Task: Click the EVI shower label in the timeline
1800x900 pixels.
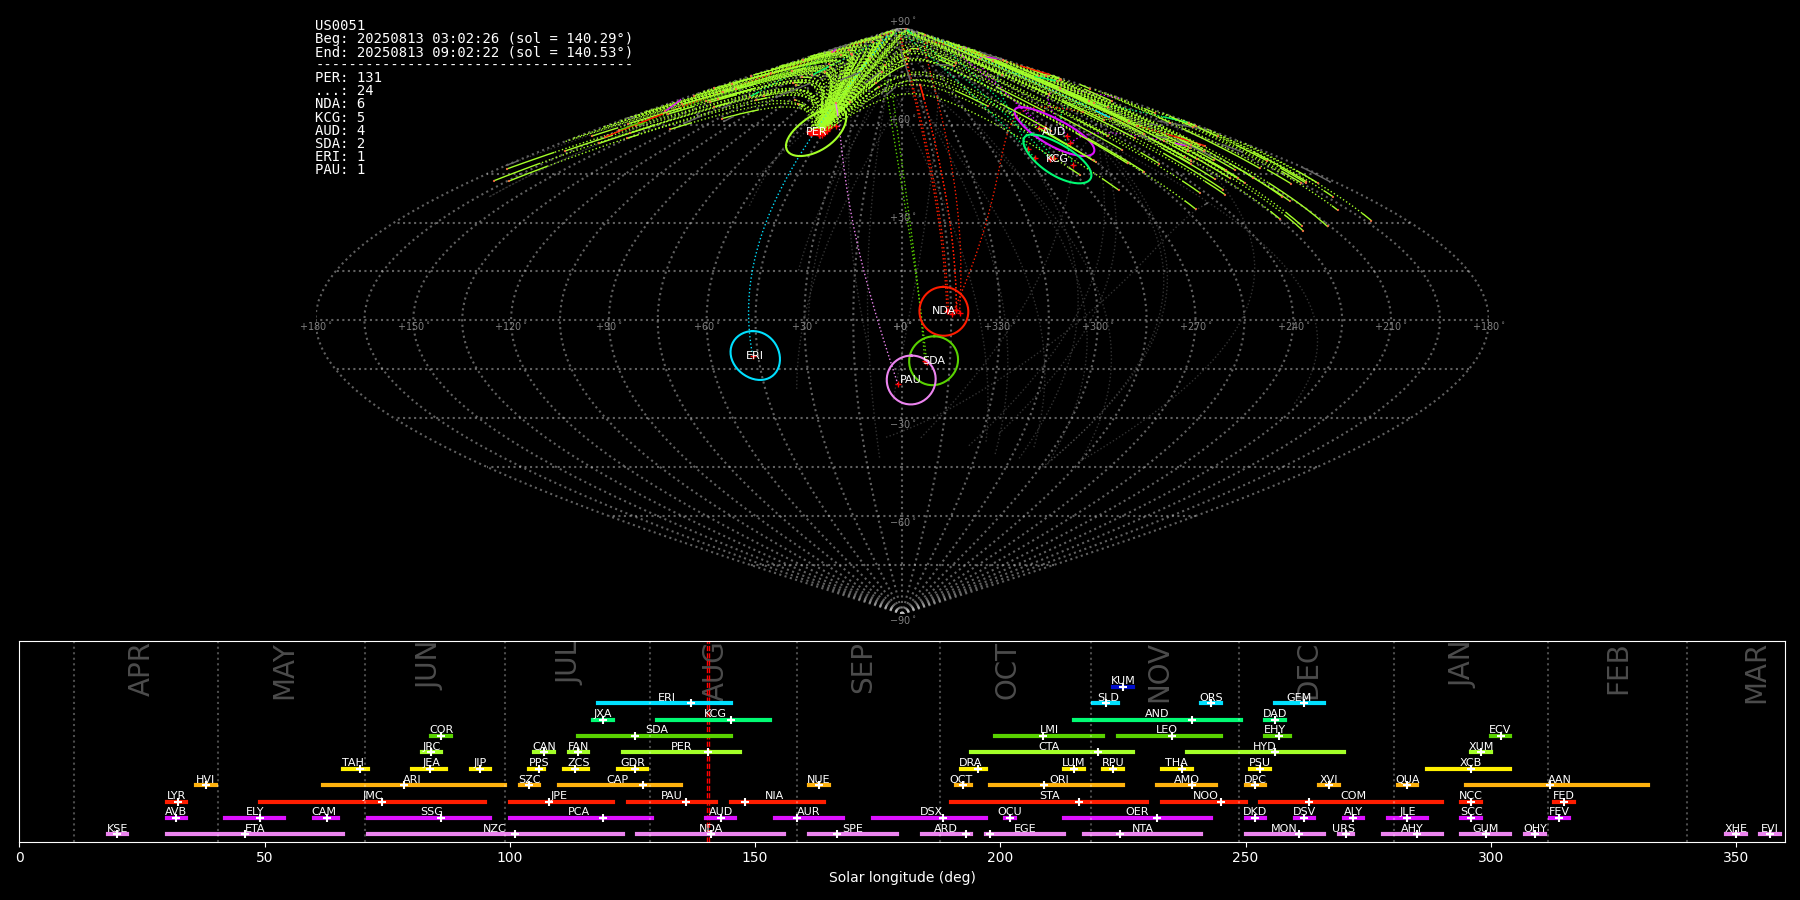Action: 1769,828
